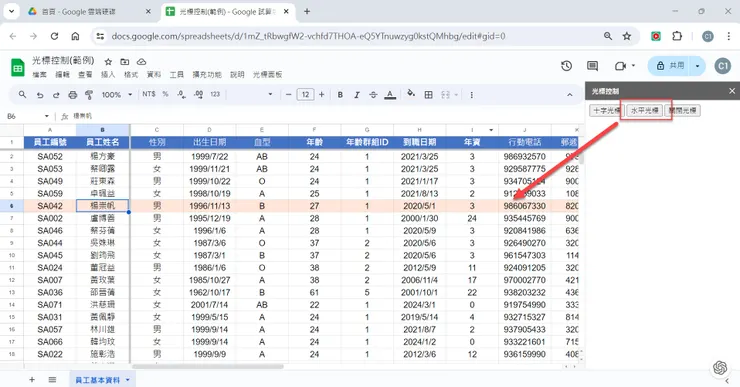Open the 擴充功能 menu

pos(207,75)
